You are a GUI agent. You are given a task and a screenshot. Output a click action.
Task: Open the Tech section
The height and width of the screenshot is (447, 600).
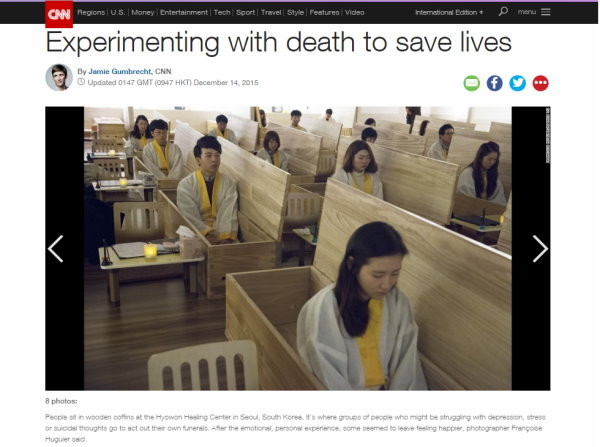[x=222, y=12]
